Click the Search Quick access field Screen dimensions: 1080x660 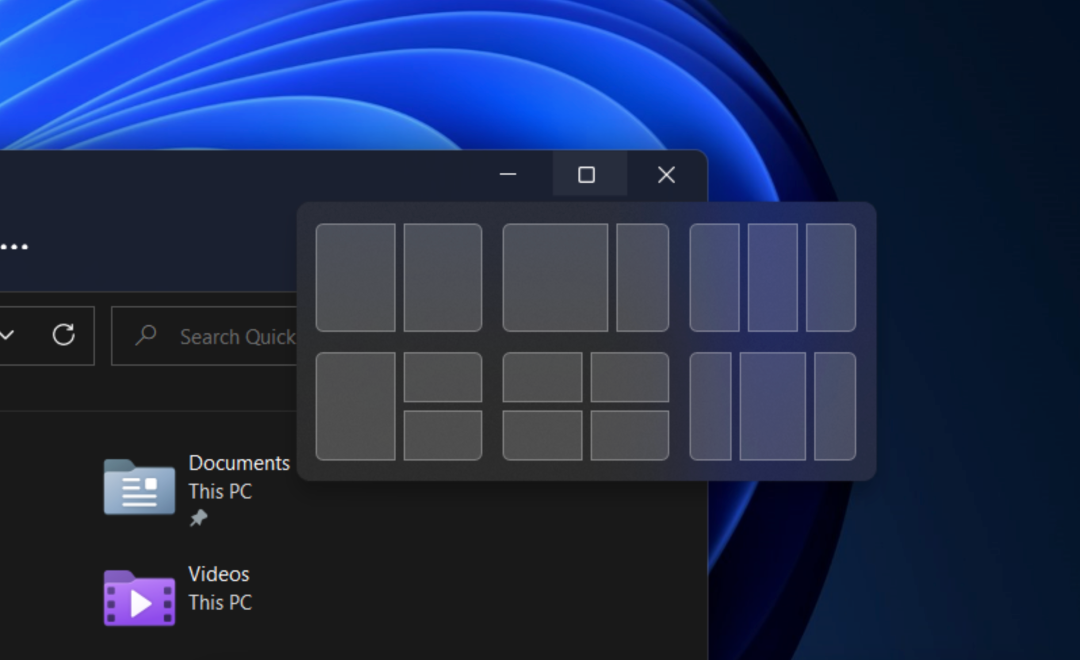pyautogui.click(x=205, y=336)
